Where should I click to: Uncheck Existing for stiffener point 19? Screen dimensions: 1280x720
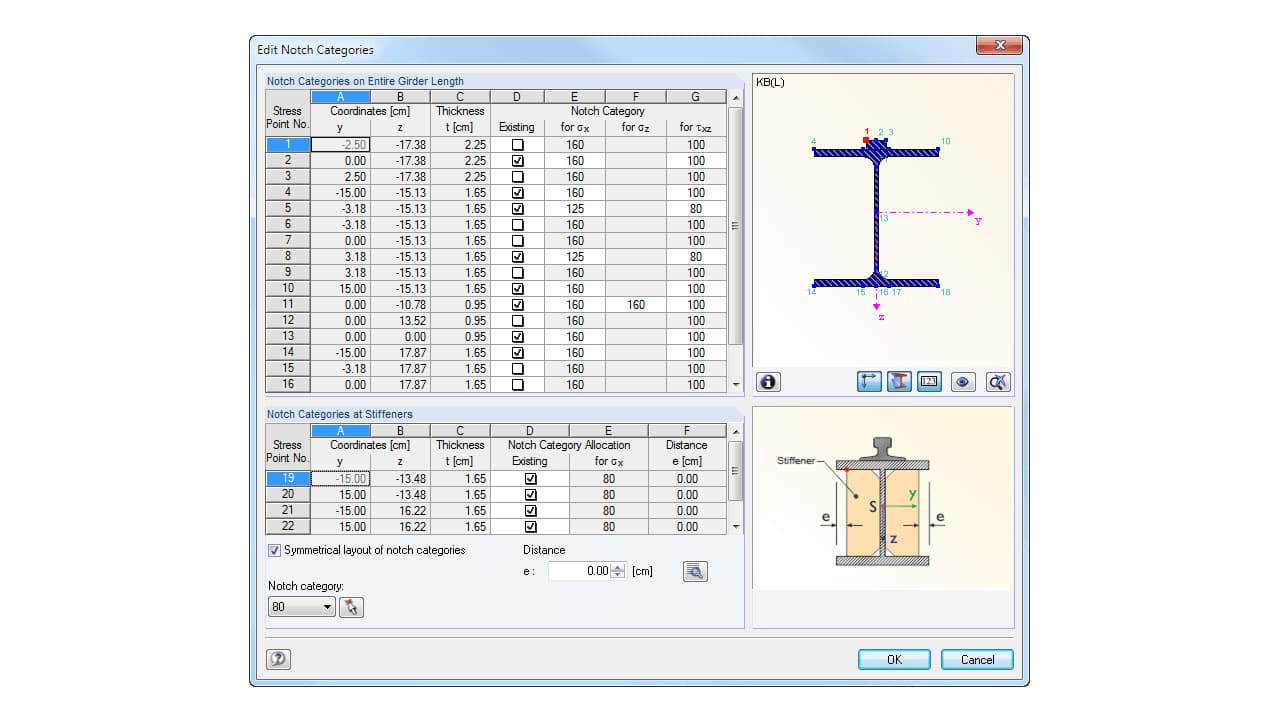tap(532, 478)
